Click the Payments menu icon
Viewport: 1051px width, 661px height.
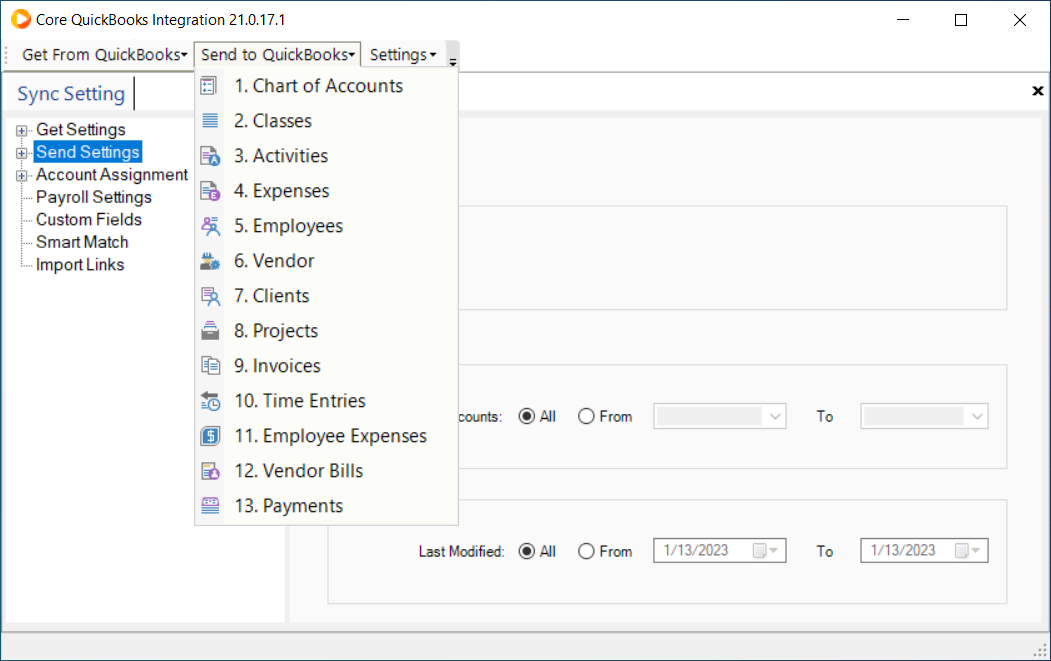(x=210, y=505)
